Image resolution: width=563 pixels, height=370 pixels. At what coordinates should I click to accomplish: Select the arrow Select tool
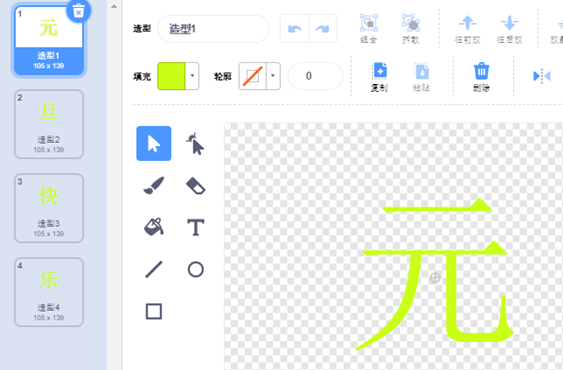point(154,143)
